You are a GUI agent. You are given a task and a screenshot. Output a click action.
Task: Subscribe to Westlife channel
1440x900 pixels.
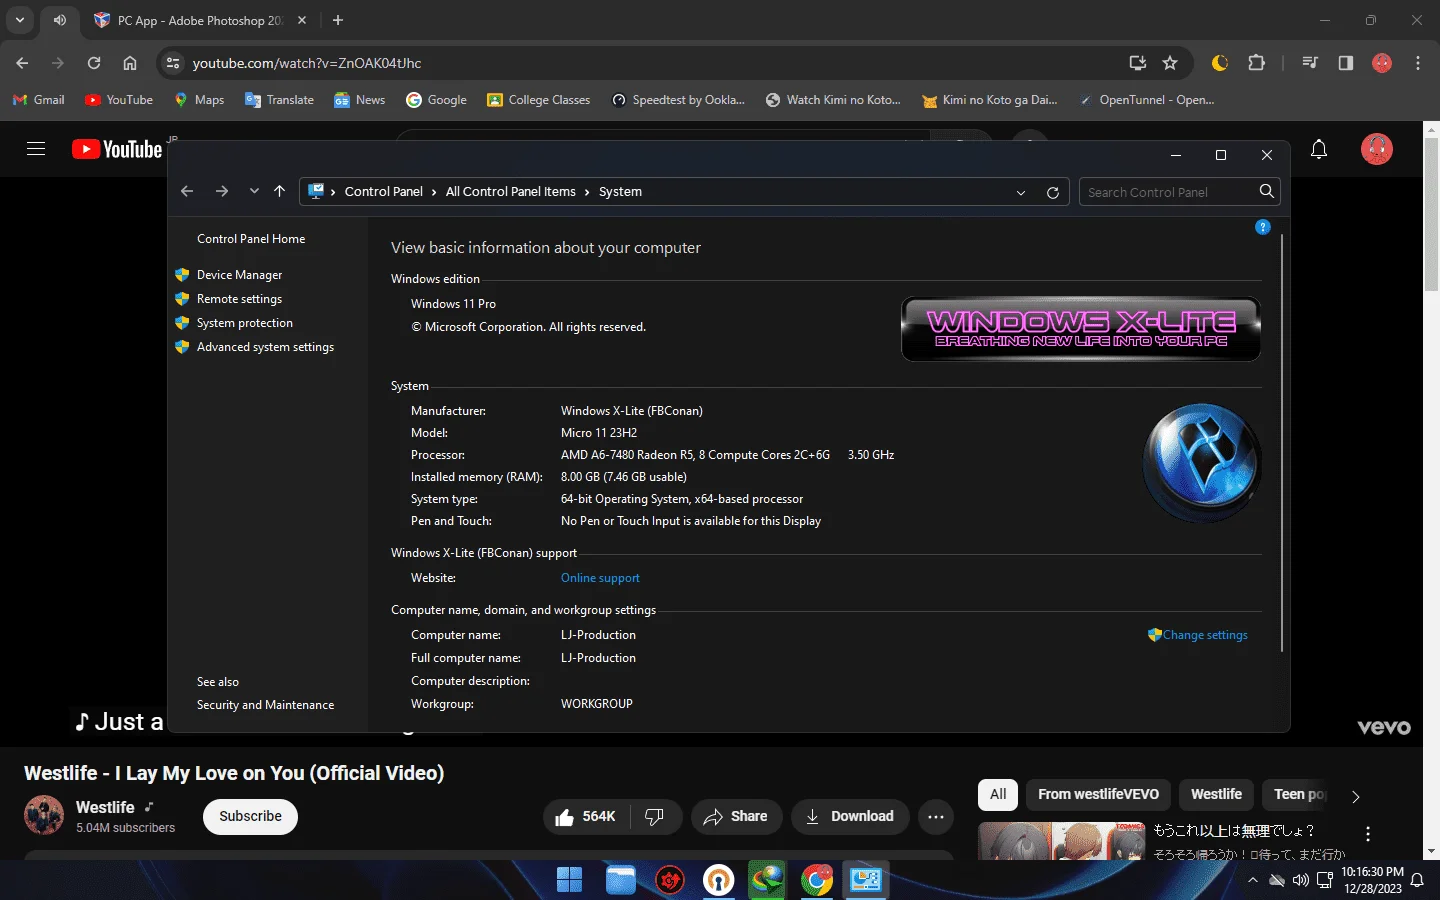pos(250,816)
